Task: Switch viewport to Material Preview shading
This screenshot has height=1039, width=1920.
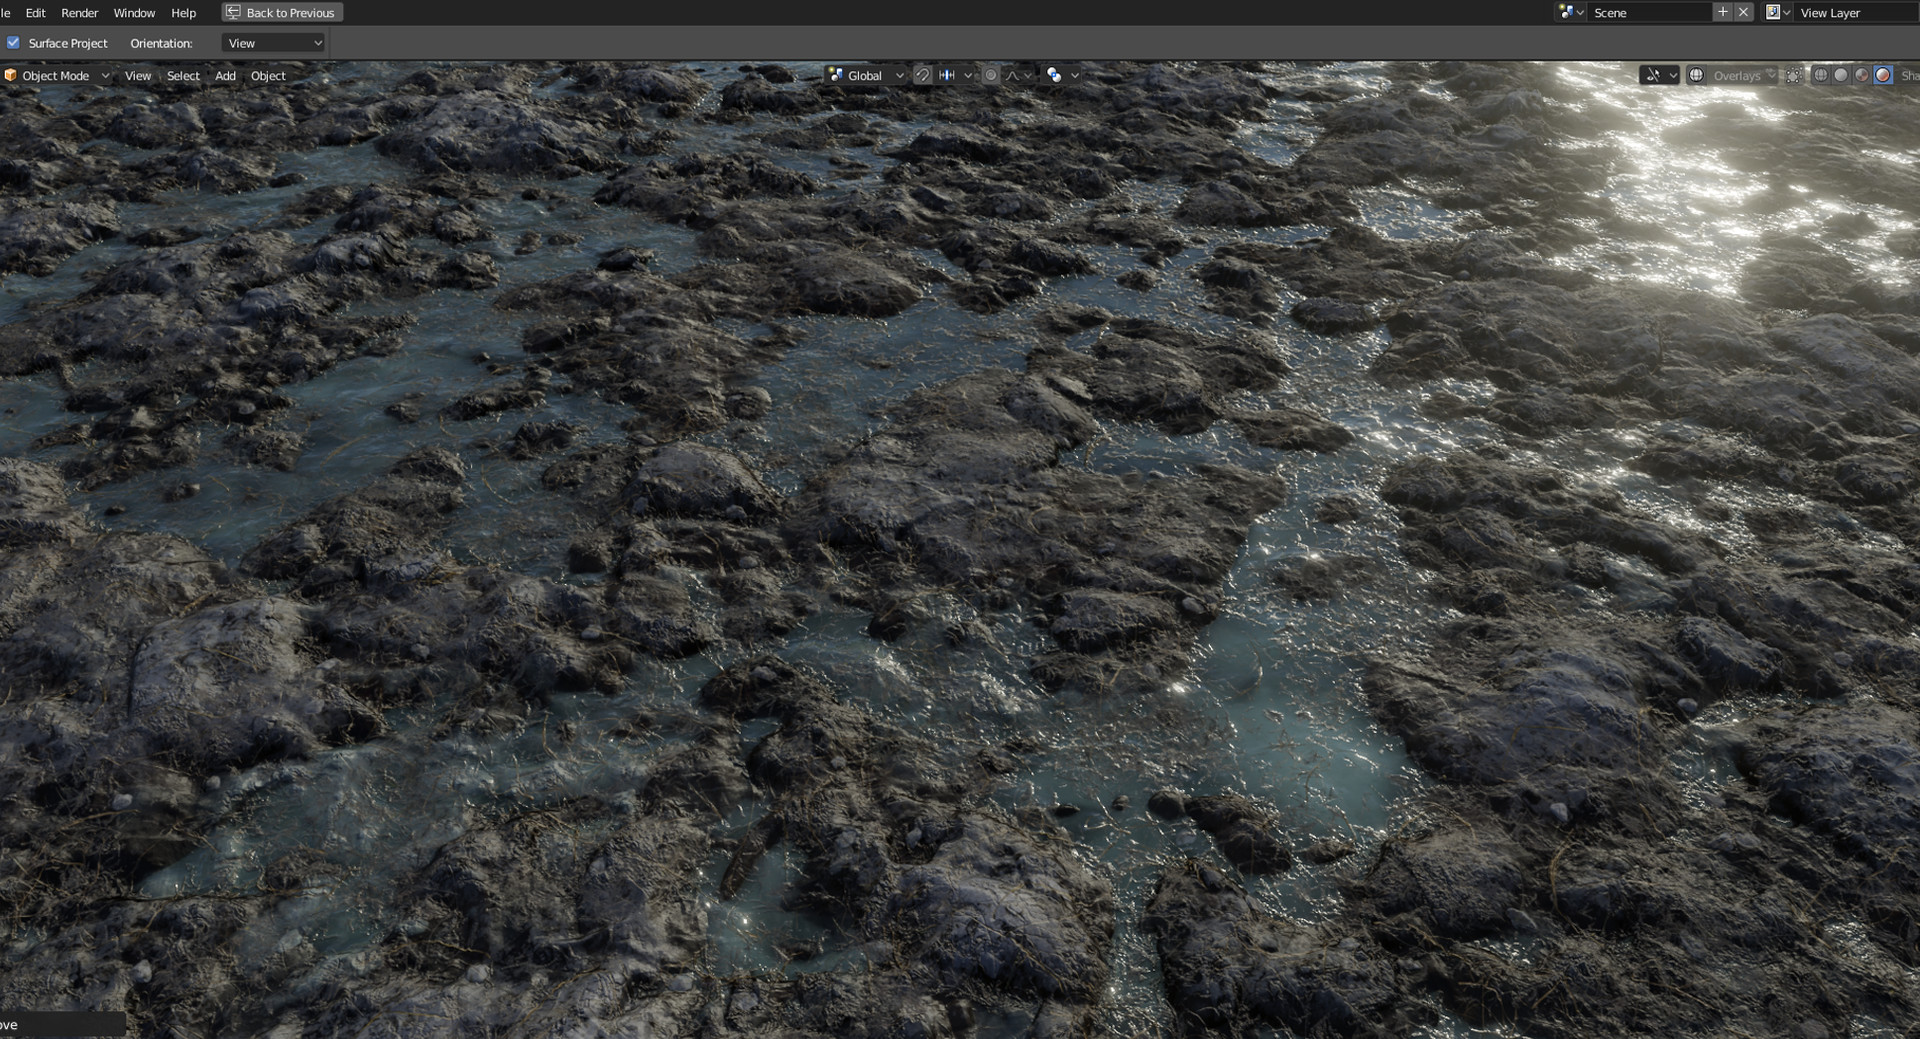Action: click(1861, 75)
